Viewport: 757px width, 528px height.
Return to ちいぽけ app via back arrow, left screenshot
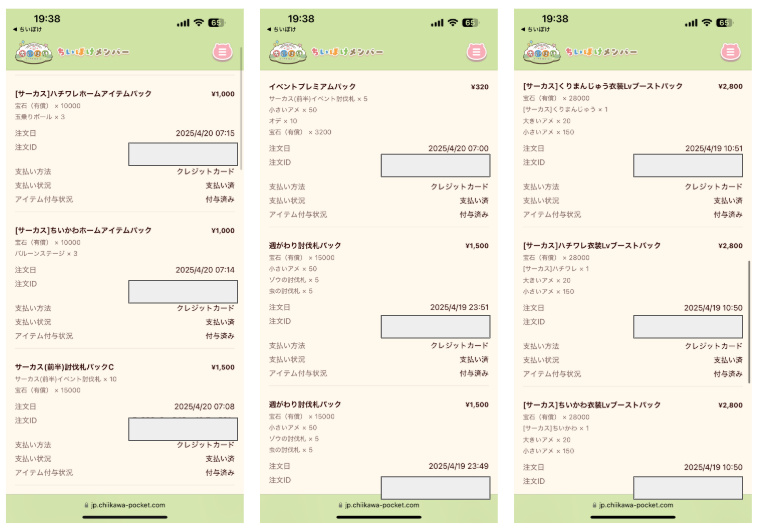[x=27, y=29]
